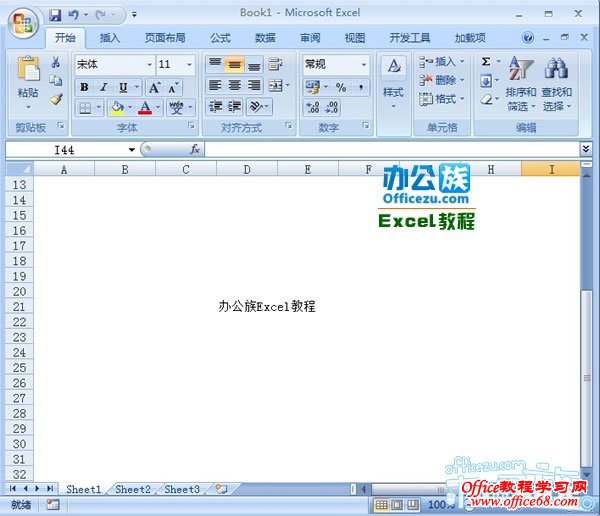Align text left in the cell
The width and height of the screenshot is (600, 516).
pyautogui.click(x=215, y=85)
